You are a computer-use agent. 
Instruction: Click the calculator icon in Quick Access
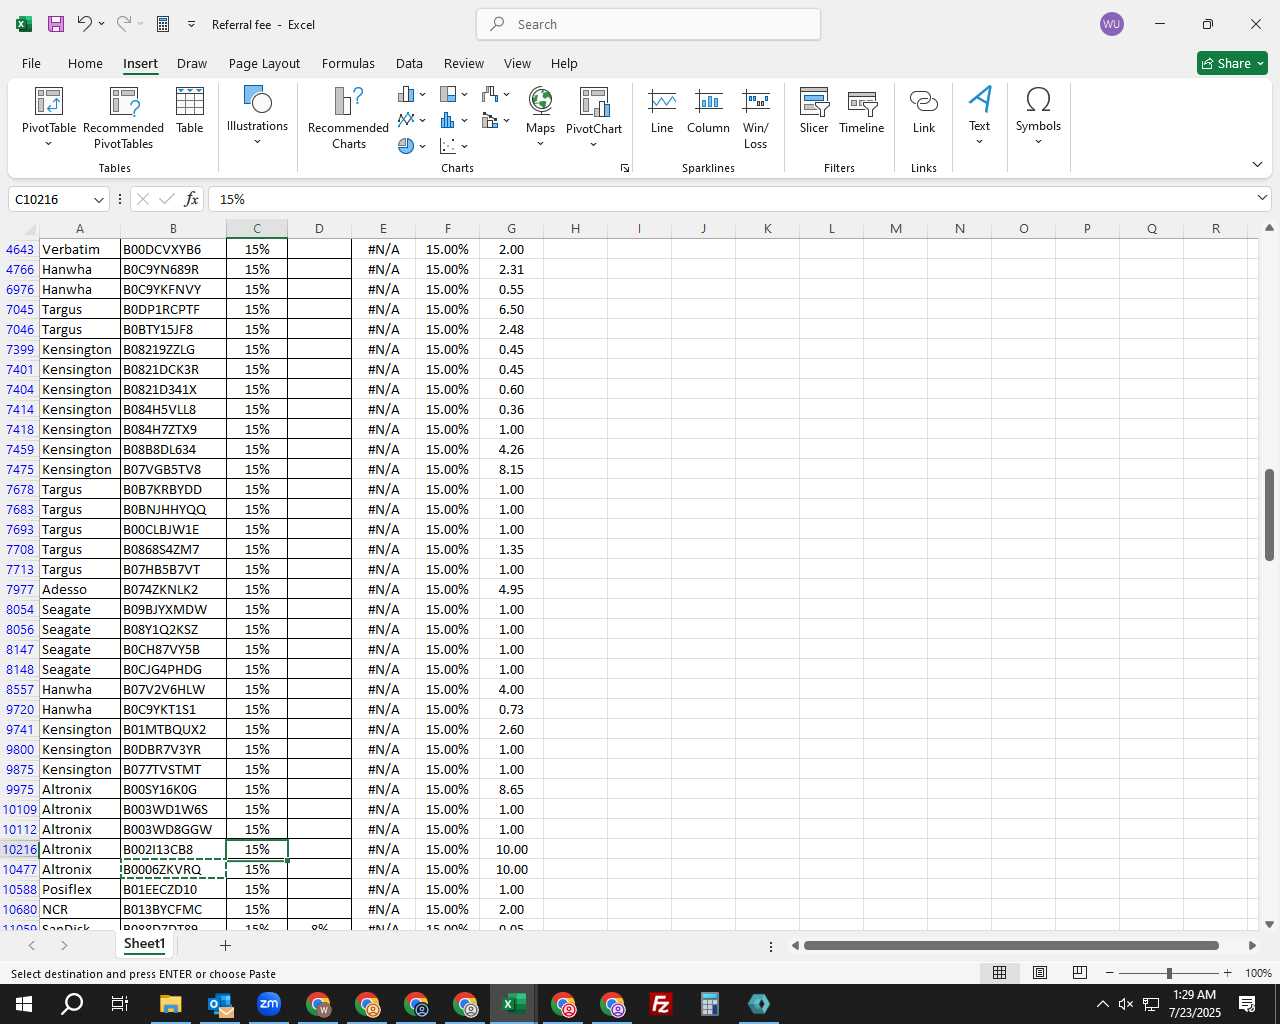163,24
